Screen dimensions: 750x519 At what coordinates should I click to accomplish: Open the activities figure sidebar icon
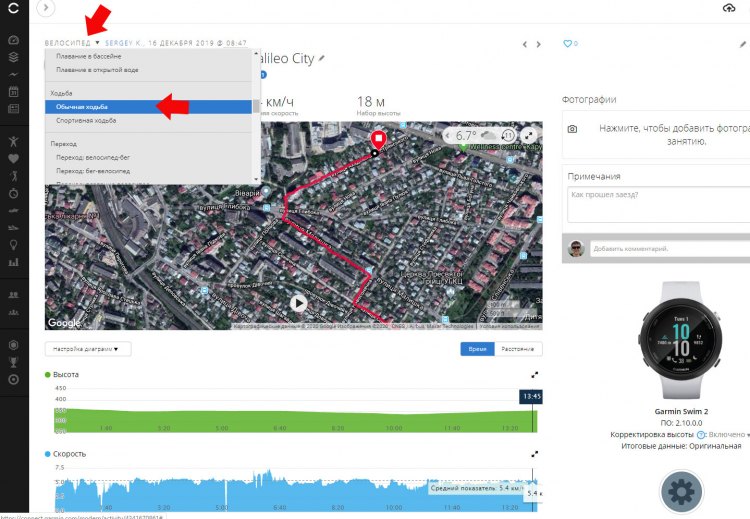pos(14,141)
